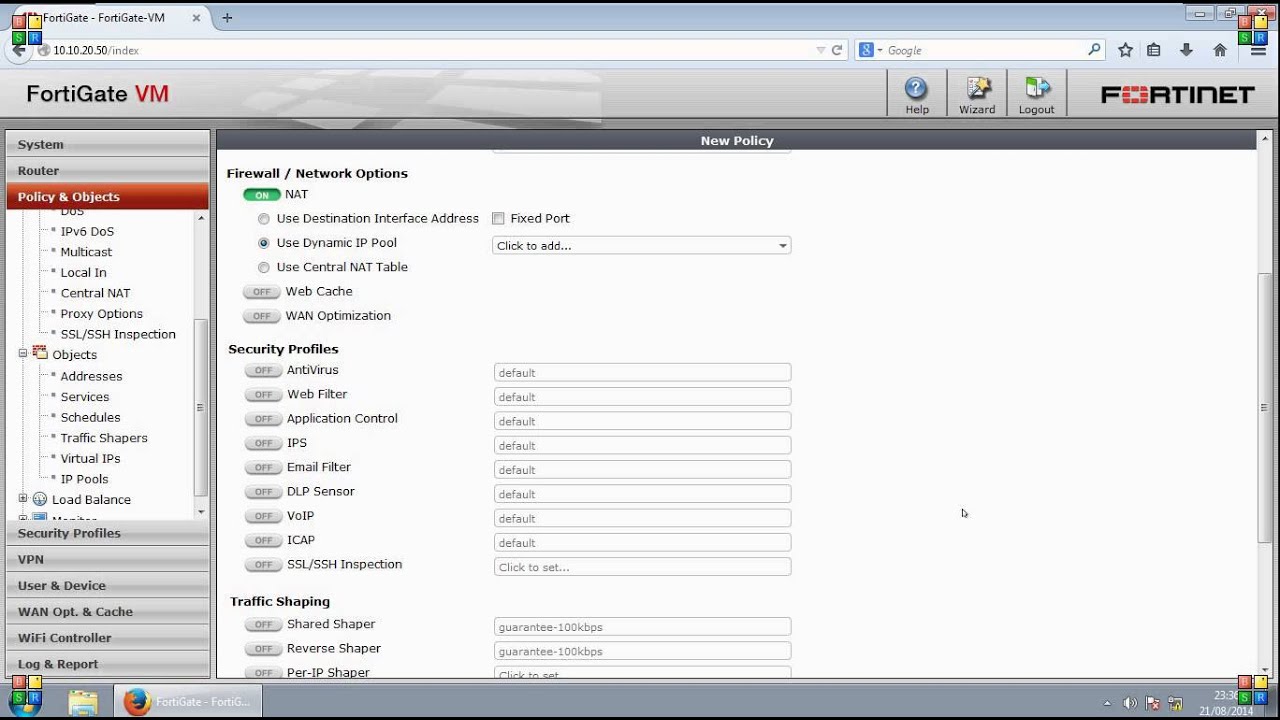Select Use Dynamic IP Pool radio

pyautogui.click(x=264, y=243)
